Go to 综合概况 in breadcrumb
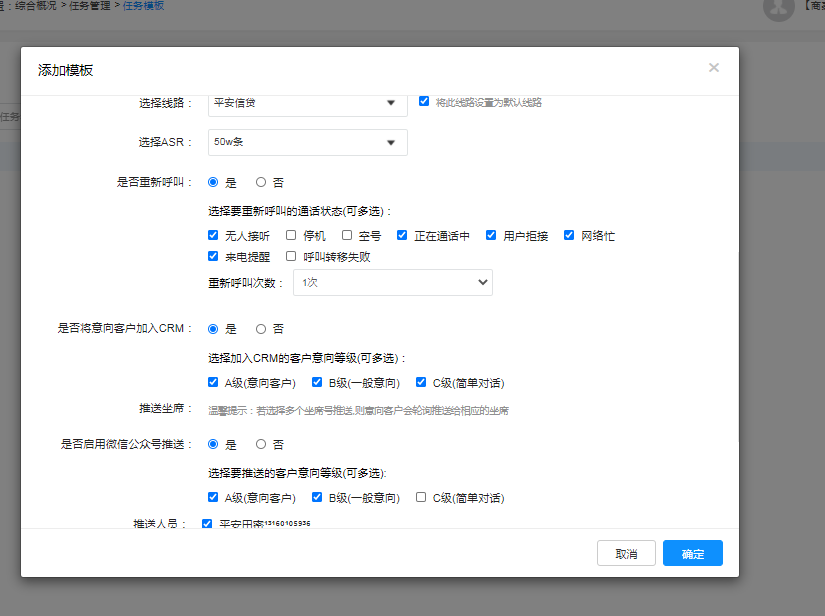Image resolution: width=825 pixels, height=616 pixels. (36, 6)
